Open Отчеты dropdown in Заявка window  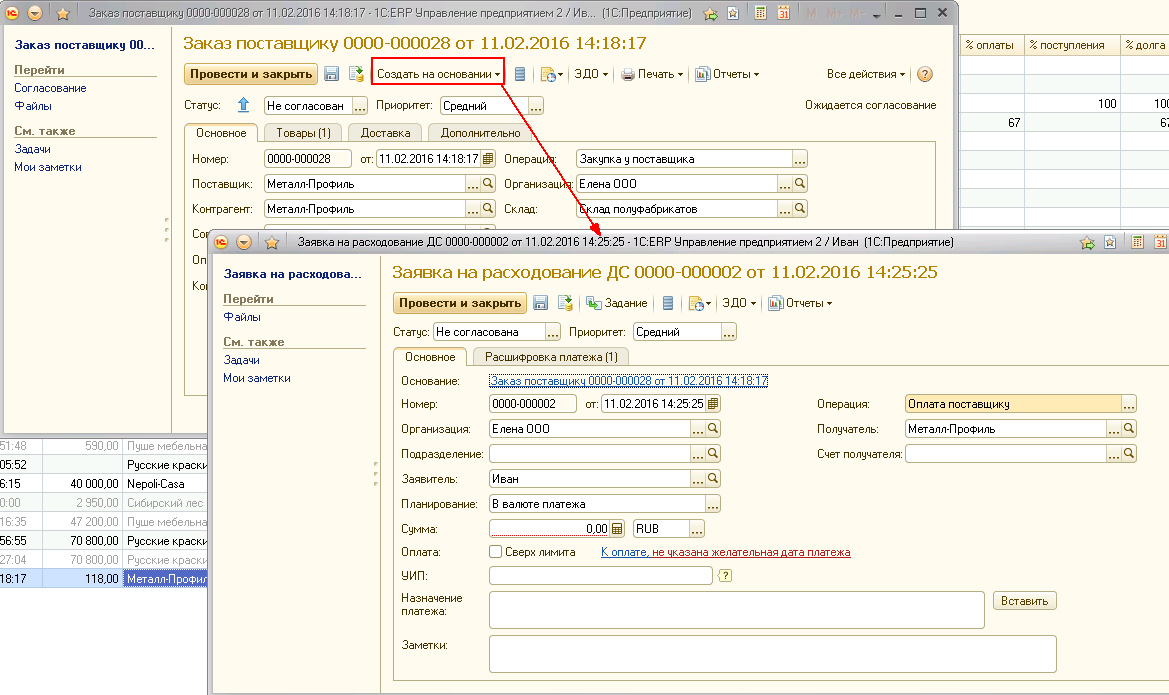click(x=800, y=303)
